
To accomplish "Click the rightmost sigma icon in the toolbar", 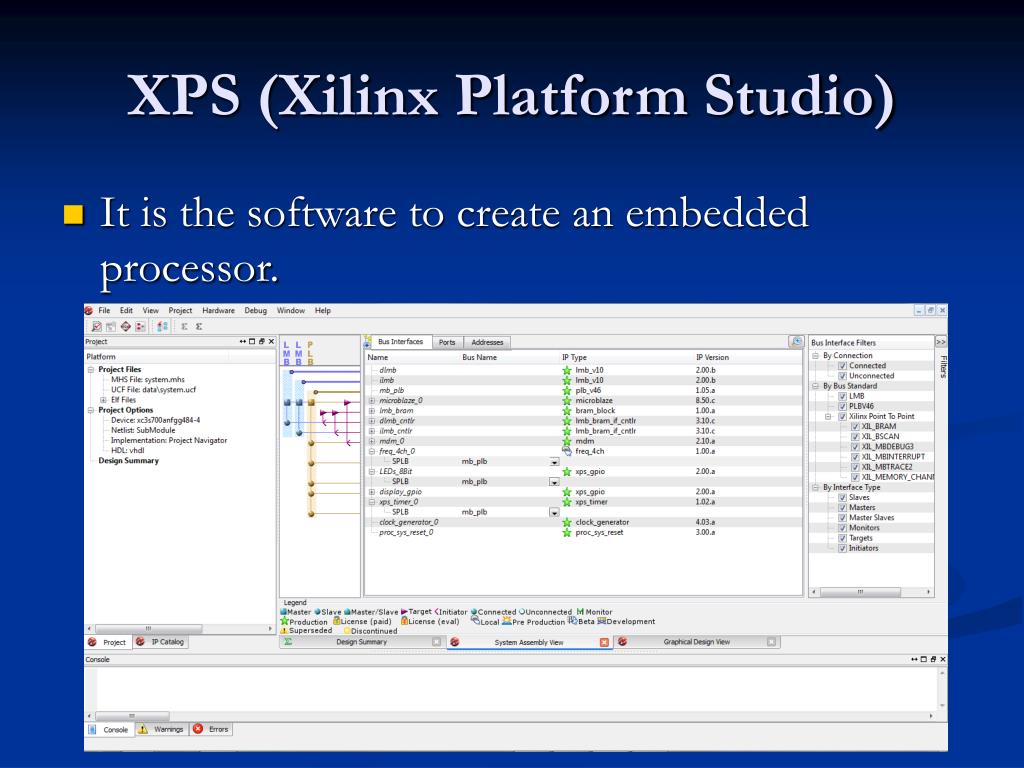I will pyautogui.click(x=199, y=327).
